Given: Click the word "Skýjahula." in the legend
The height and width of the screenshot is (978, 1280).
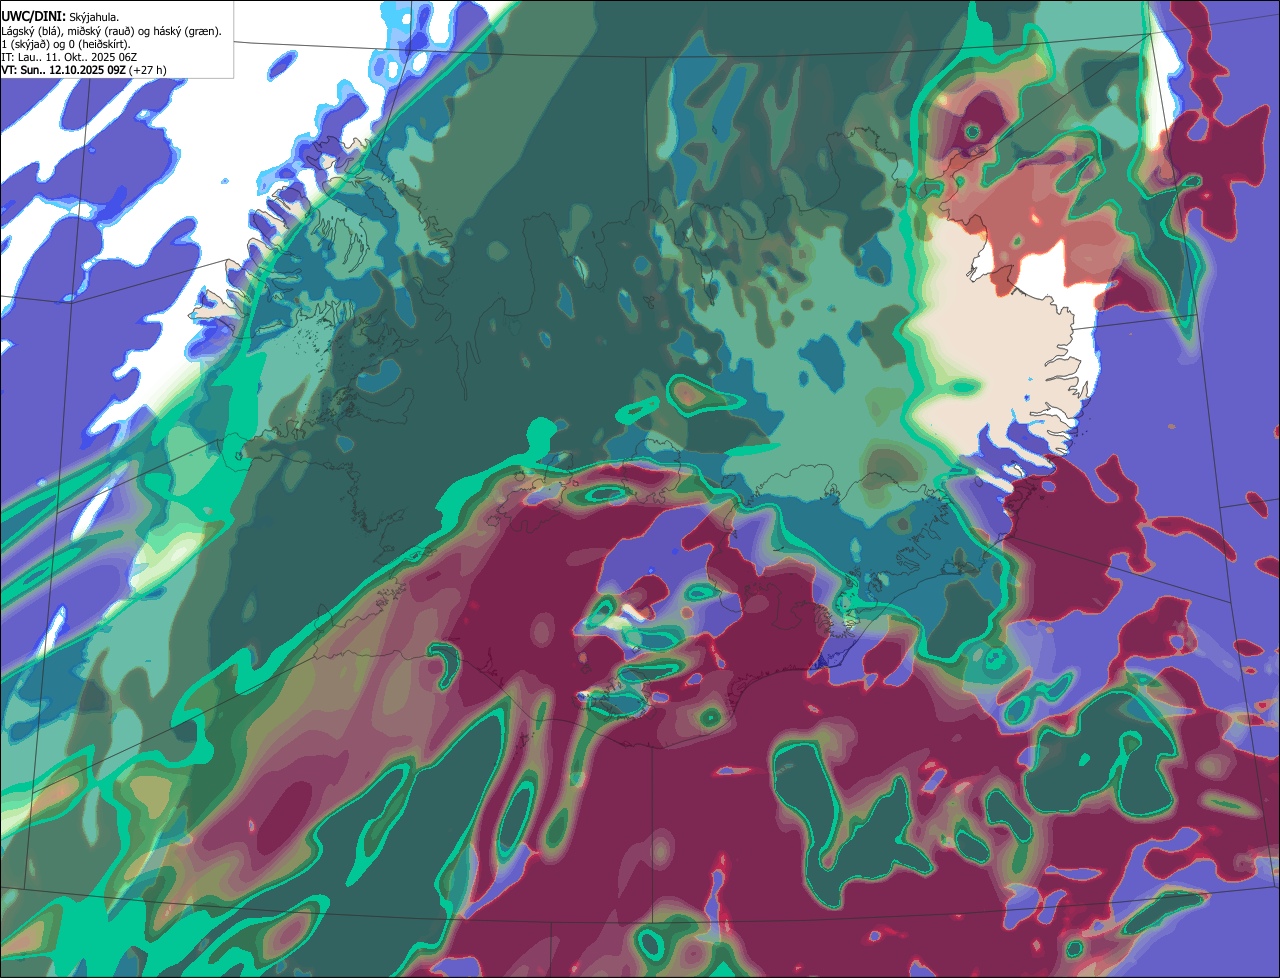Looking at the screenshot, I should coord(94,18).
